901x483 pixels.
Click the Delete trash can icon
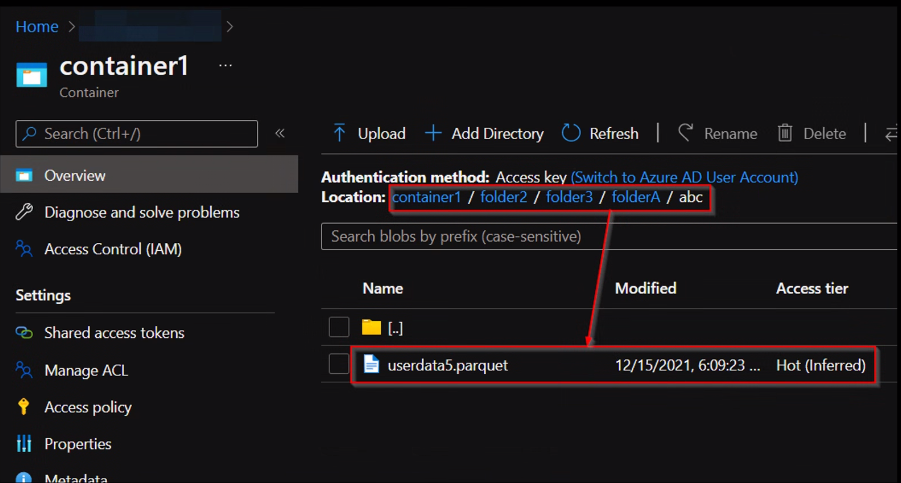pyautogui.click(x=785, y=133)
